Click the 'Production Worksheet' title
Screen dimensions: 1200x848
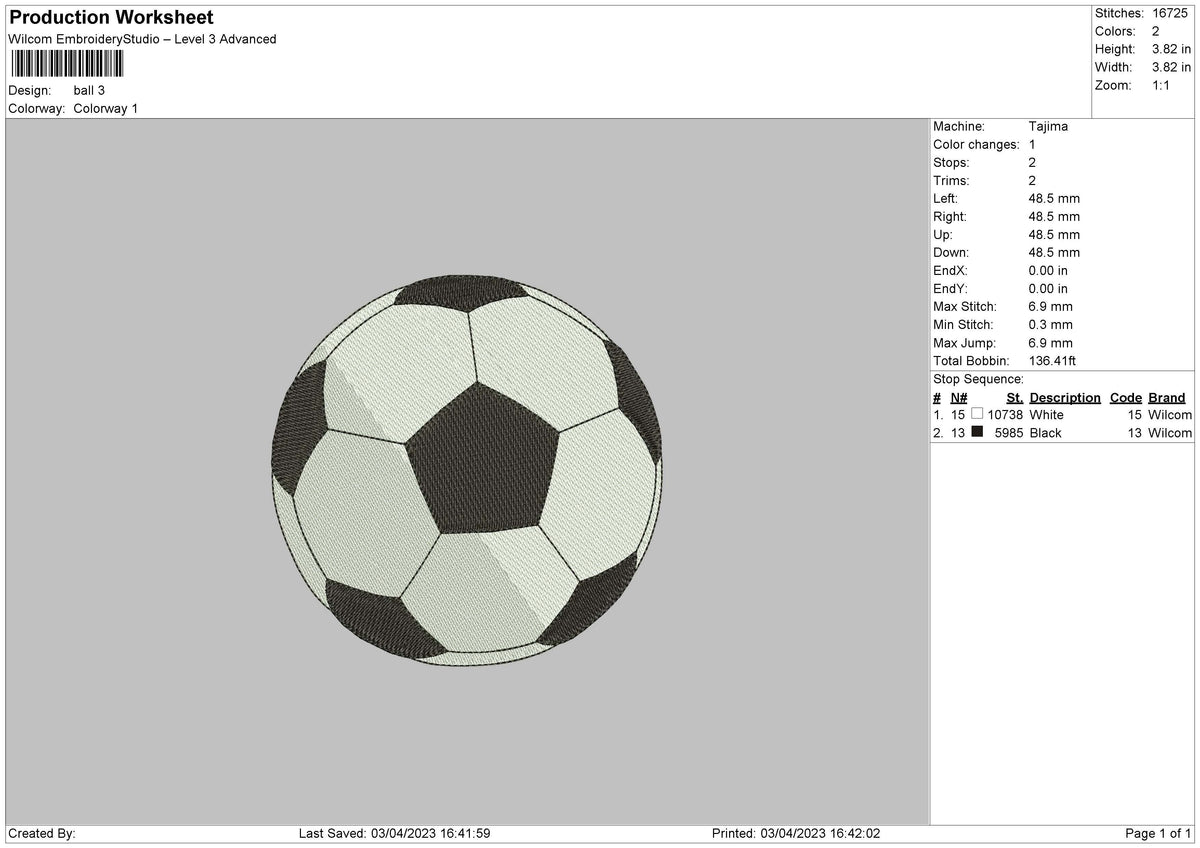click(x=110, y=18)
